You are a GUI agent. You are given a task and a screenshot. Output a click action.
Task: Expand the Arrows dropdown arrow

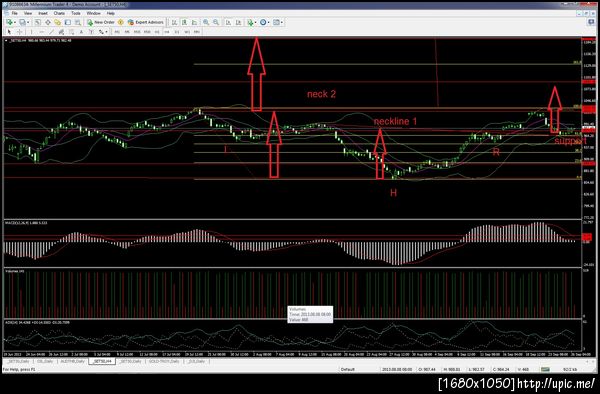[106, 32]
